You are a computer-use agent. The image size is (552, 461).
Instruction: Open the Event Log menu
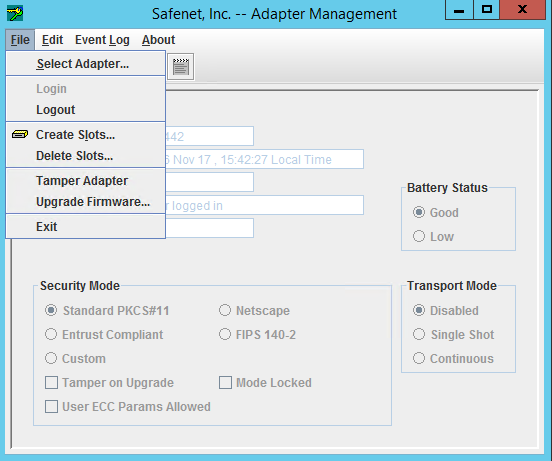[x=102, y=40]
